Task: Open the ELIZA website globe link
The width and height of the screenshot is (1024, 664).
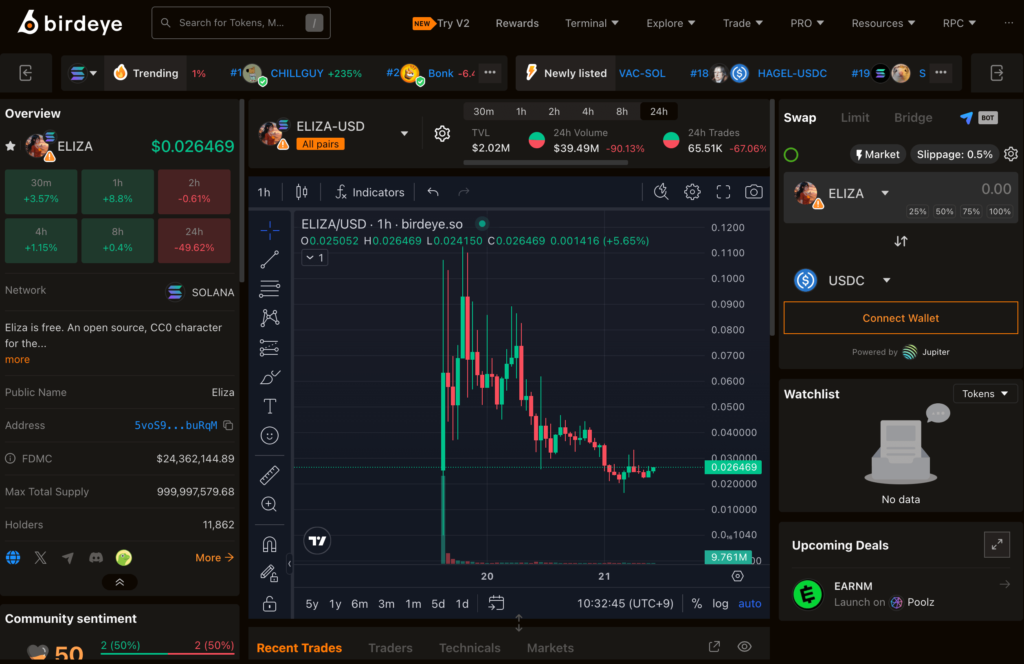Action: pyautogui.click(x=13, y=558)
